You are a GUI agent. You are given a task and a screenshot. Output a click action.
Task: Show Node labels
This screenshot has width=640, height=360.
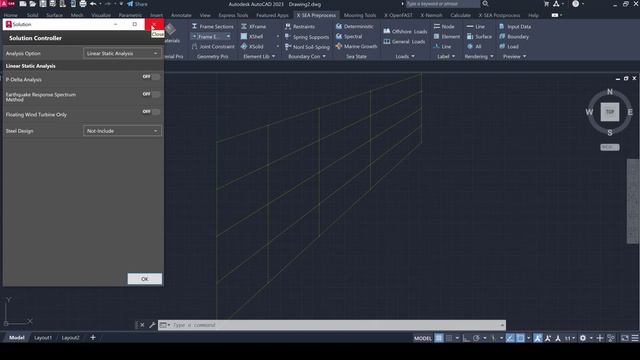click(444, 27)
